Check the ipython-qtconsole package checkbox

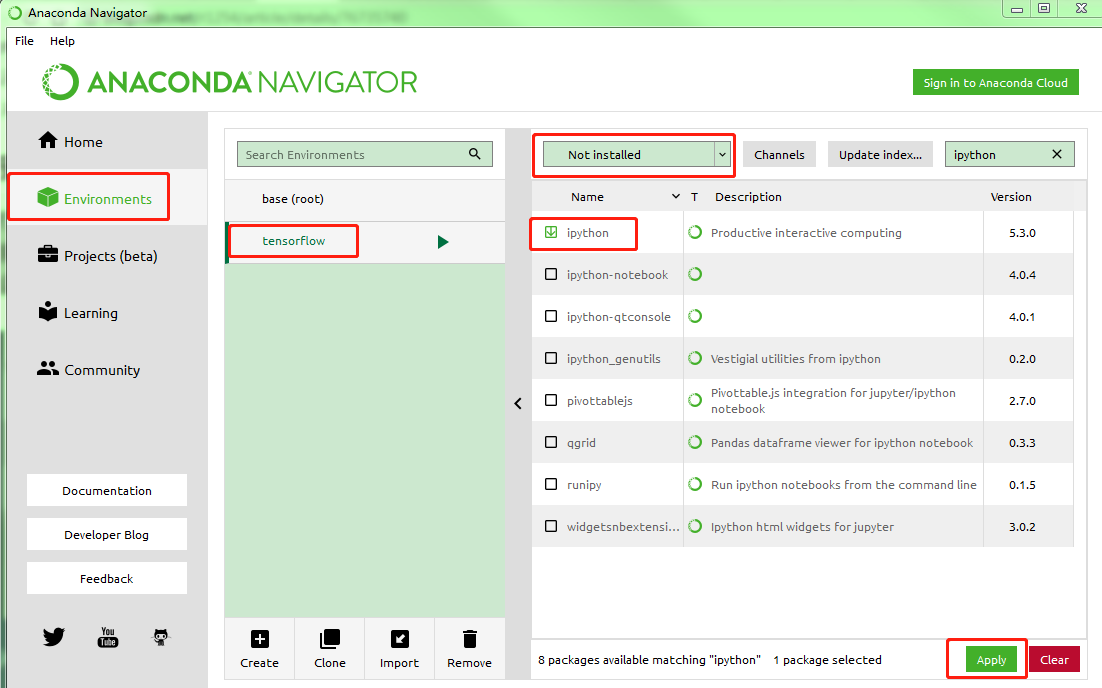551,316
